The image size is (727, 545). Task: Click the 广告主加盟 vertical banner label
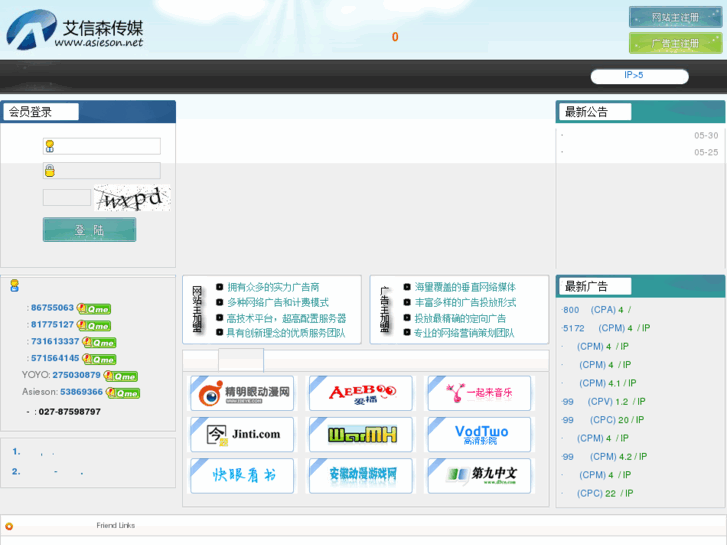[385, 309]
